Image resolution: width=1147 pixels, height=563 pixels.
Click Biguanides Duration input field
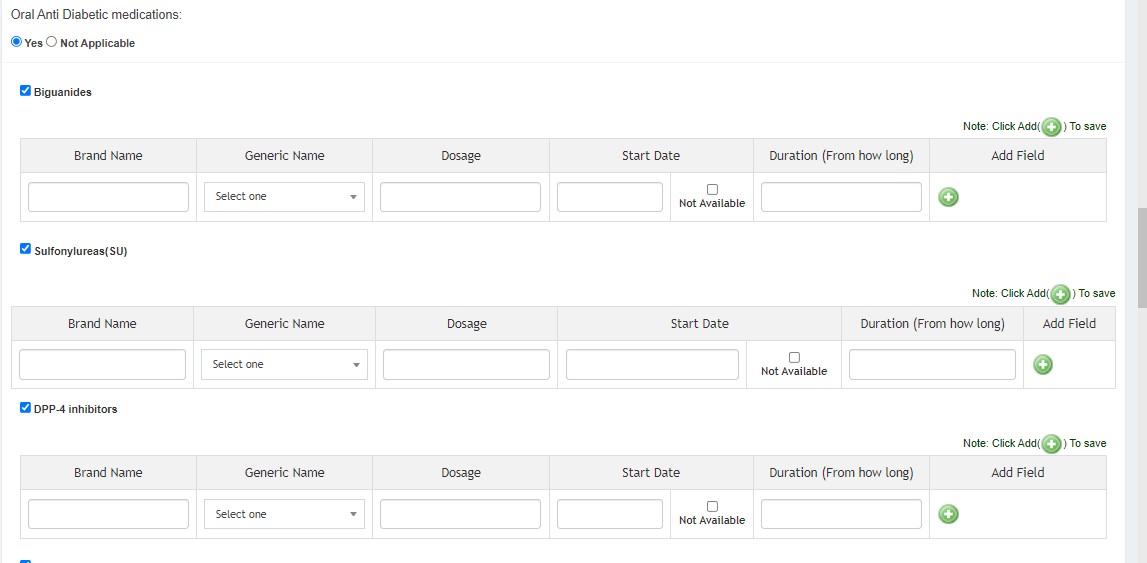(841, 197)
